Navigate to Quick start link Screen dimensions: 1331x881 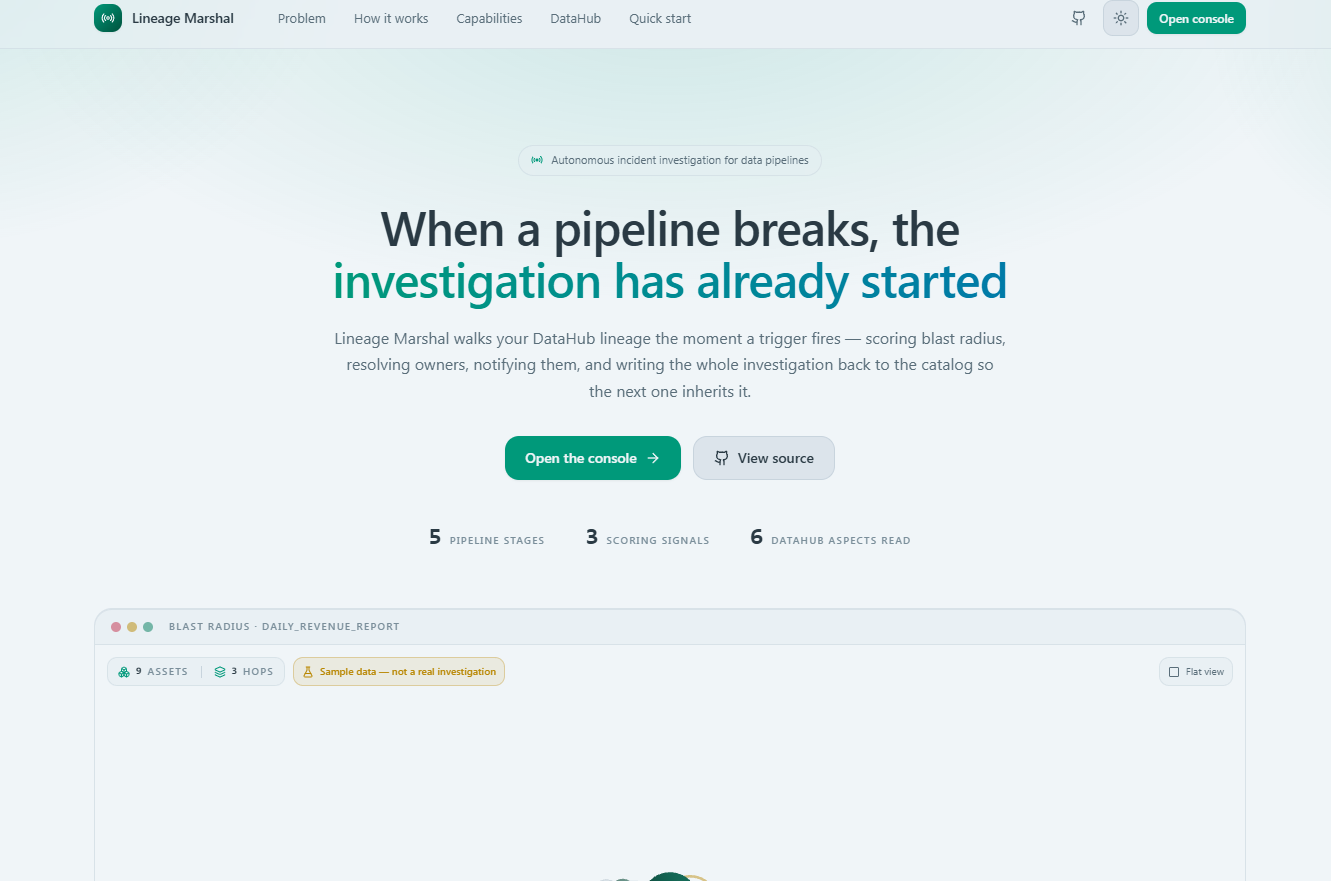click(x=660, y=18)
